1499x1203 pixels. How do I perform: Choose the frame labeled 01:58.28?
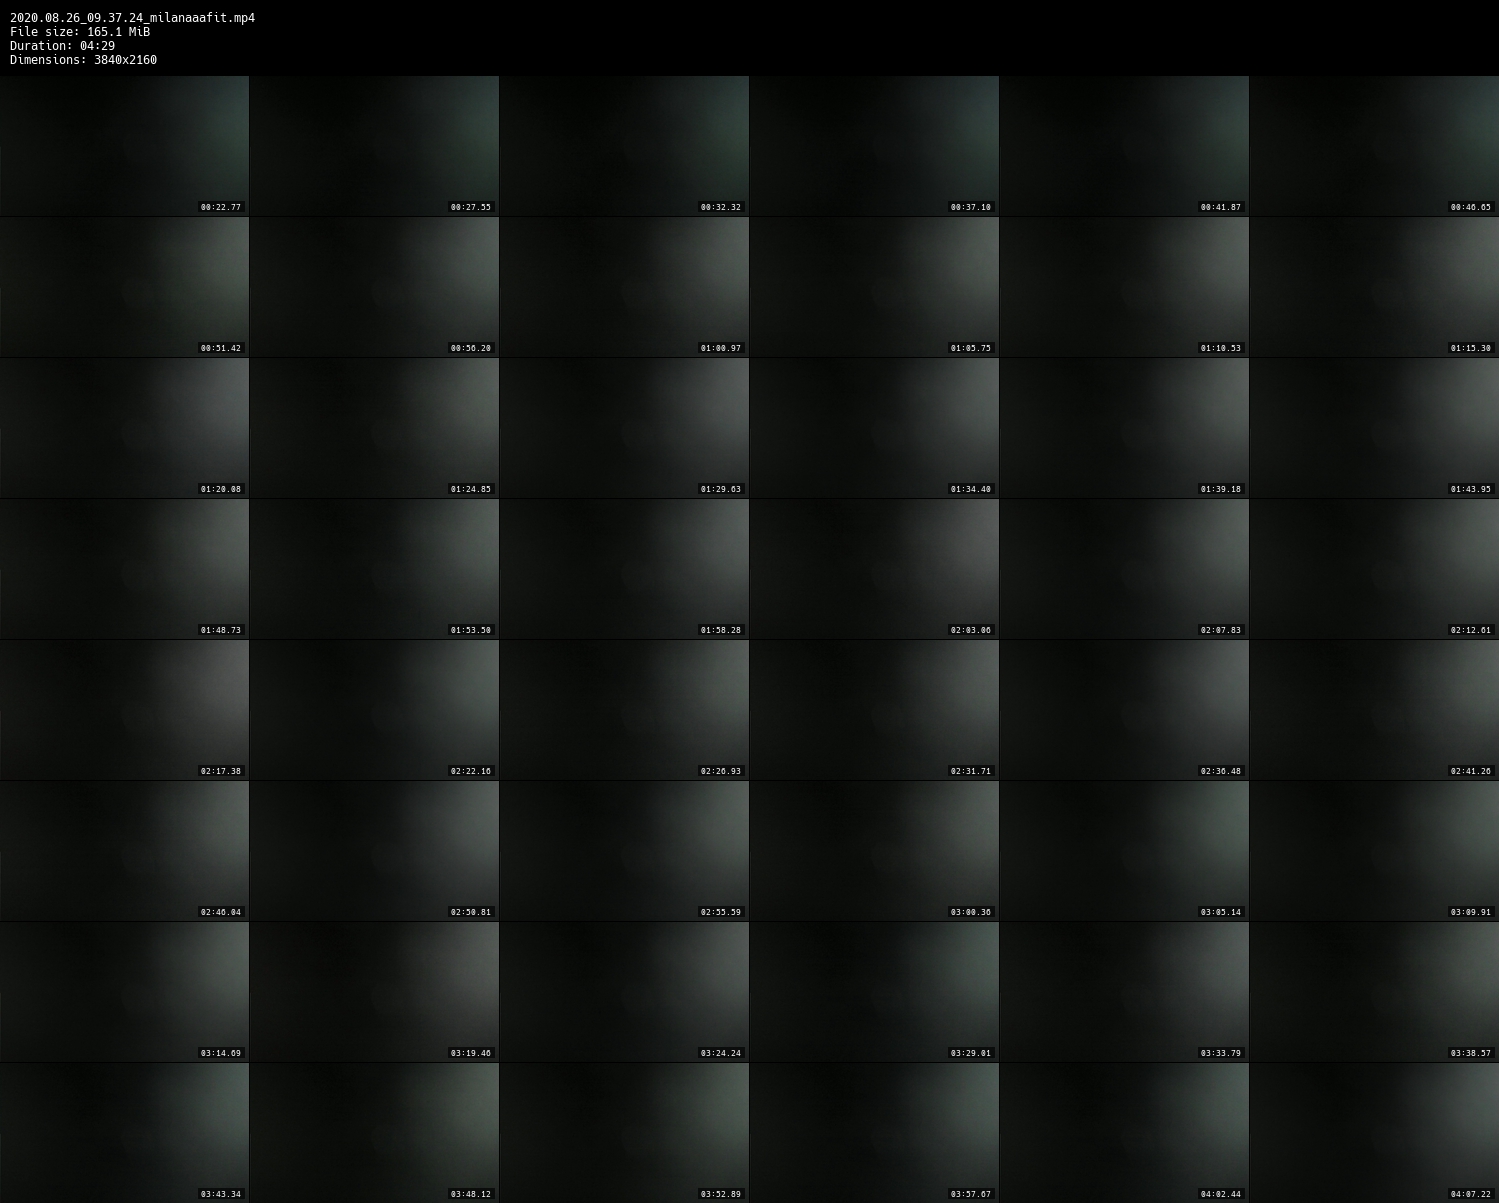pos(624,569)
